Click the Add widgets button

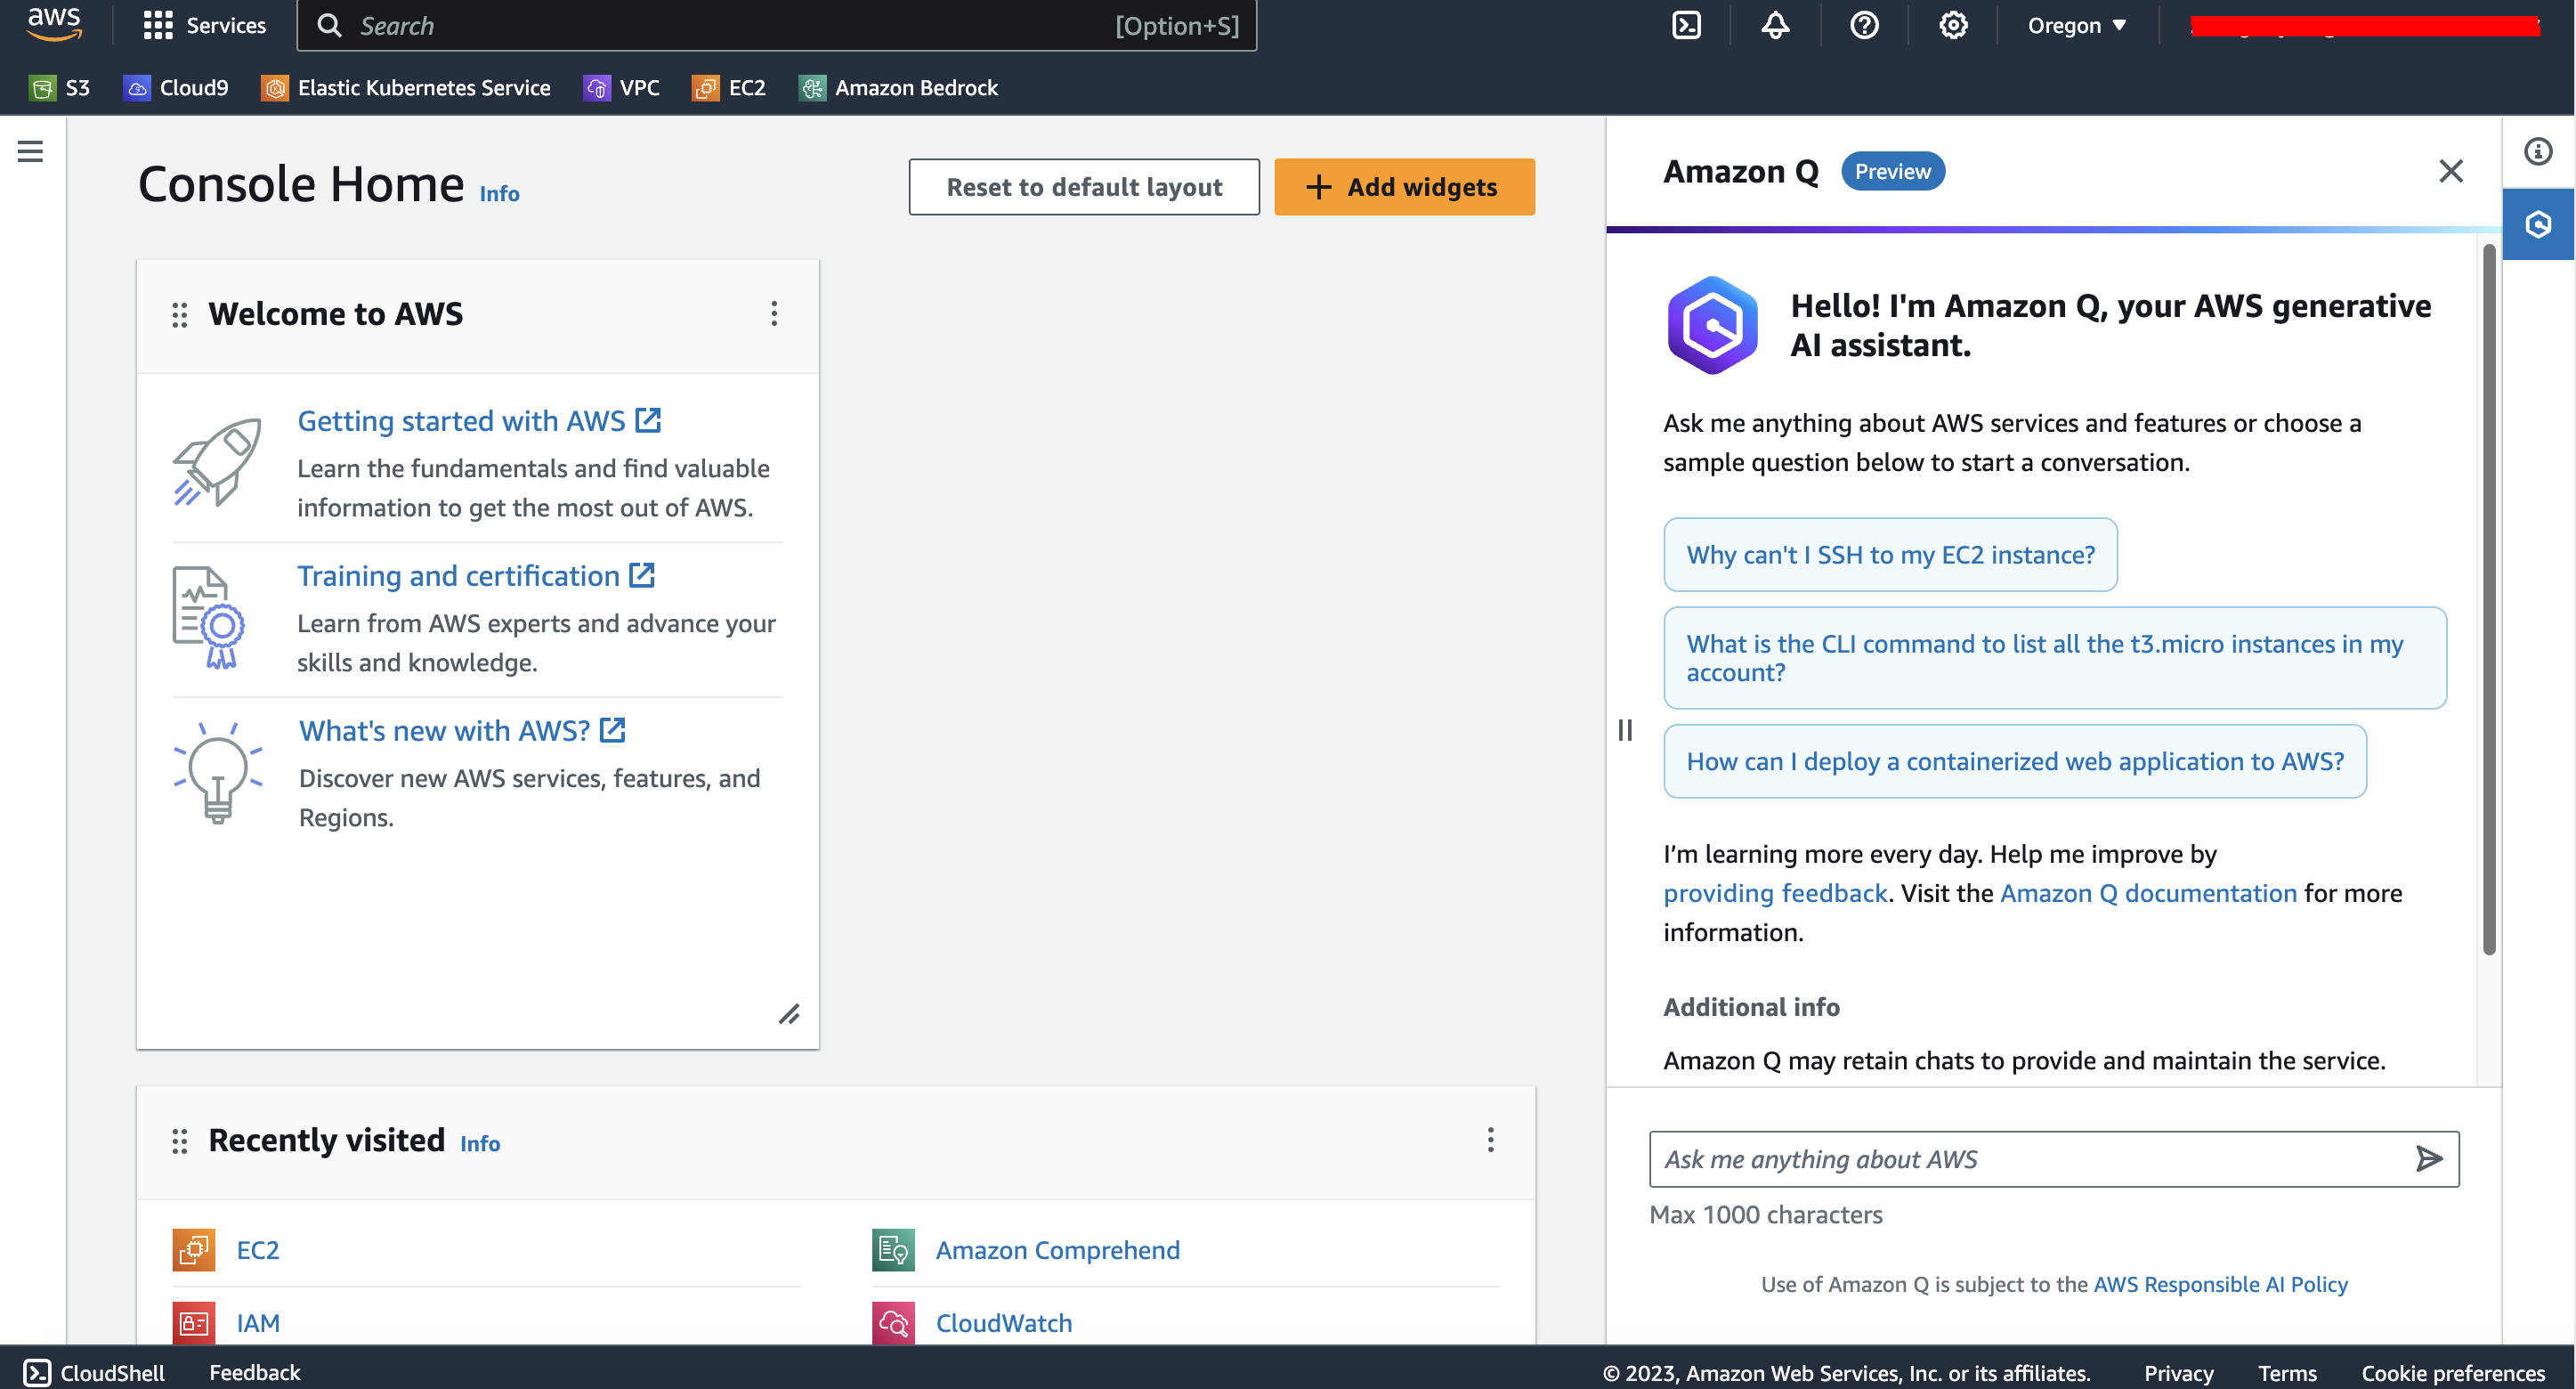click(x=1404, y=187)
